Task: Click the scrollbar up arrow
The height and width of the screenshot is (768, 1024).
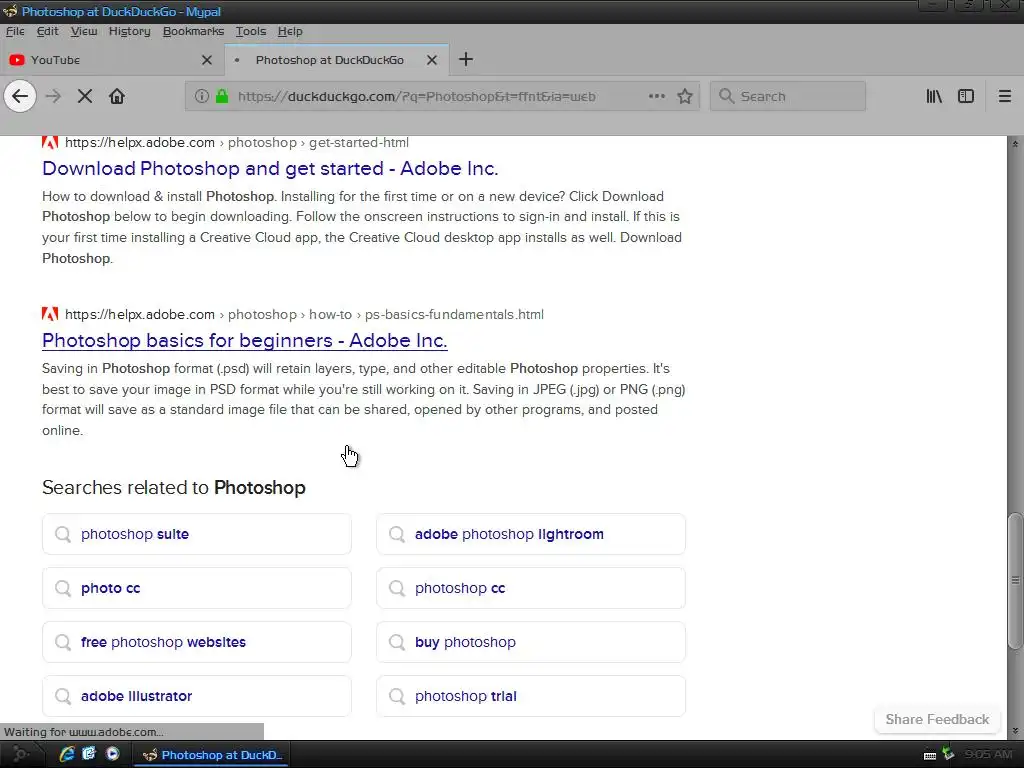Action: [x=1015, y=144]
